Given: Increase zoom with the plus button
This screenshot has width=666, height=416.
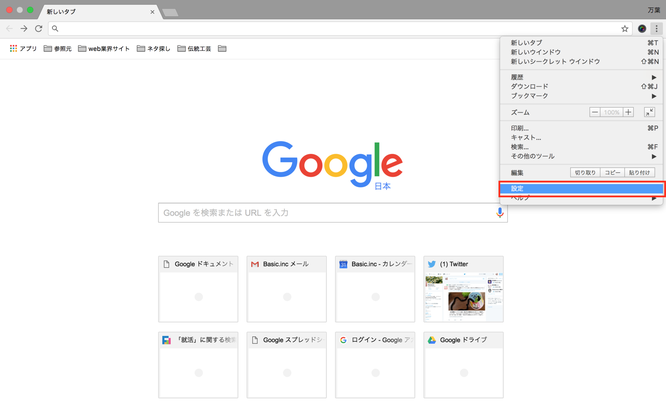Looking at the screenshot, I should click(x=629, y=112).
